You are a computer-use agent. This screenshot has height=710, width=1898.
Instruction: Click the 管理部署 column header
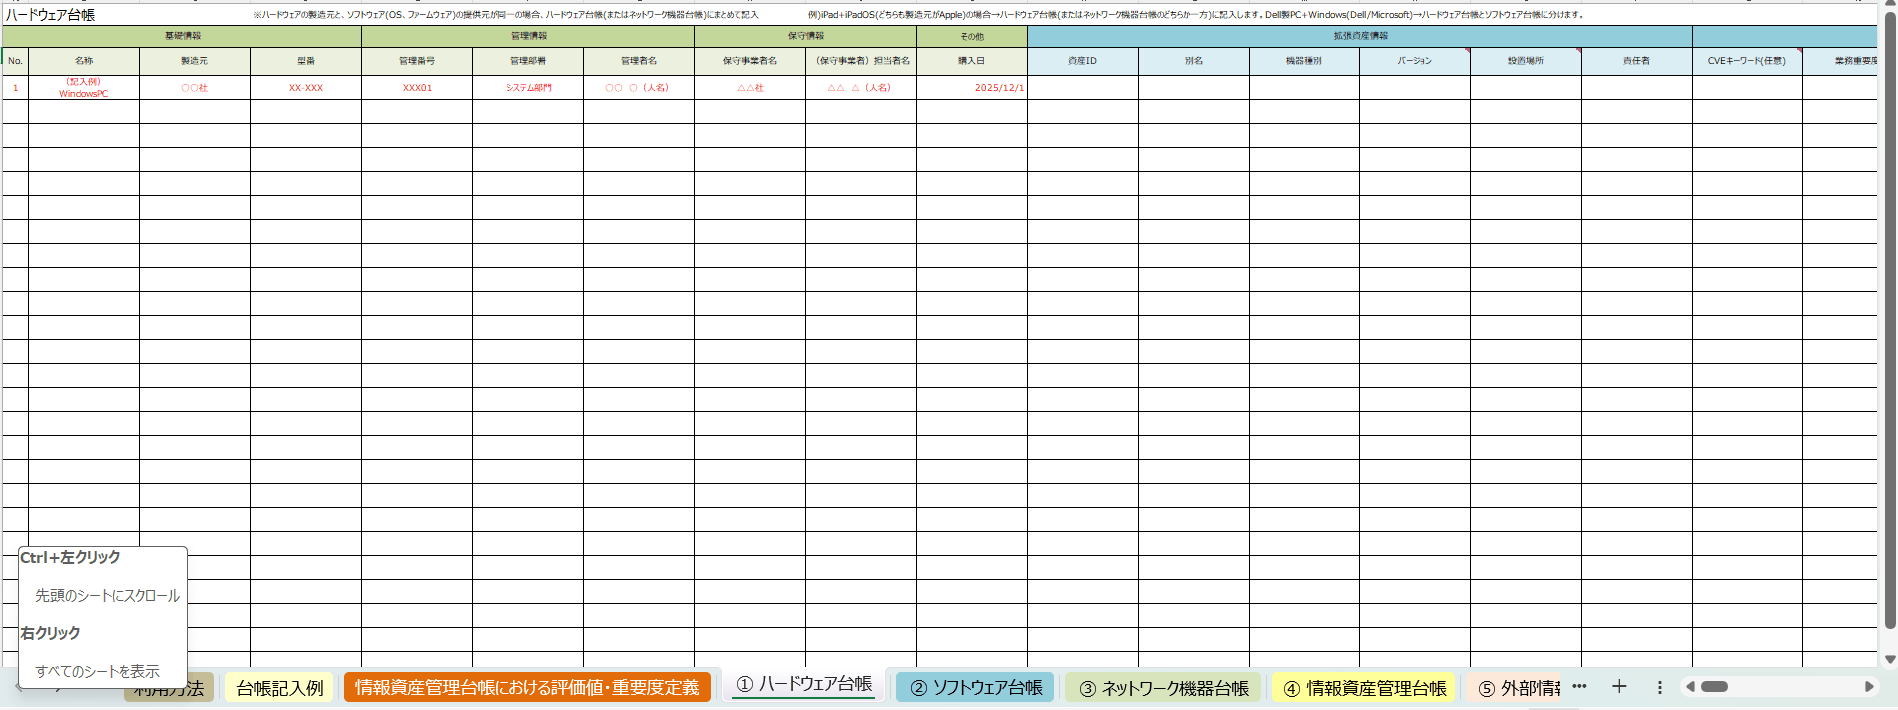[x=528, y=61]
